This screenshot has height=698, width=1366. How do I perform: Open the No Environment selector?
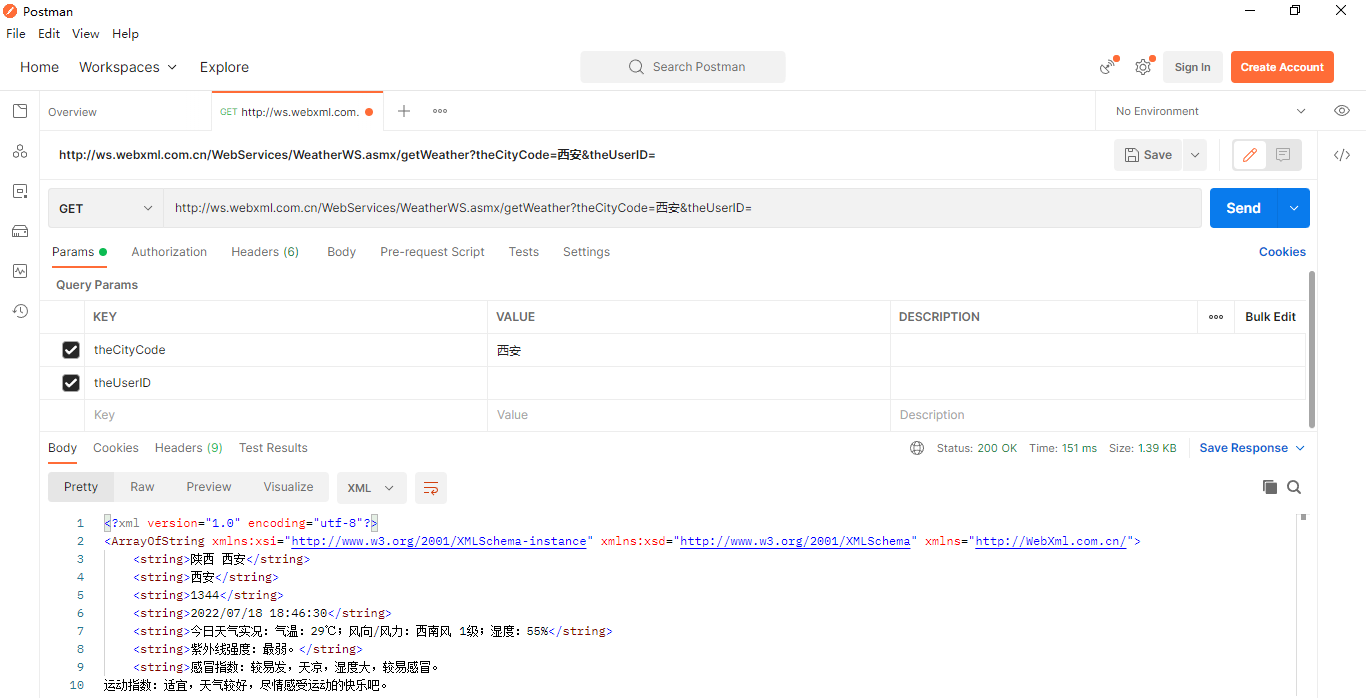1211,111
